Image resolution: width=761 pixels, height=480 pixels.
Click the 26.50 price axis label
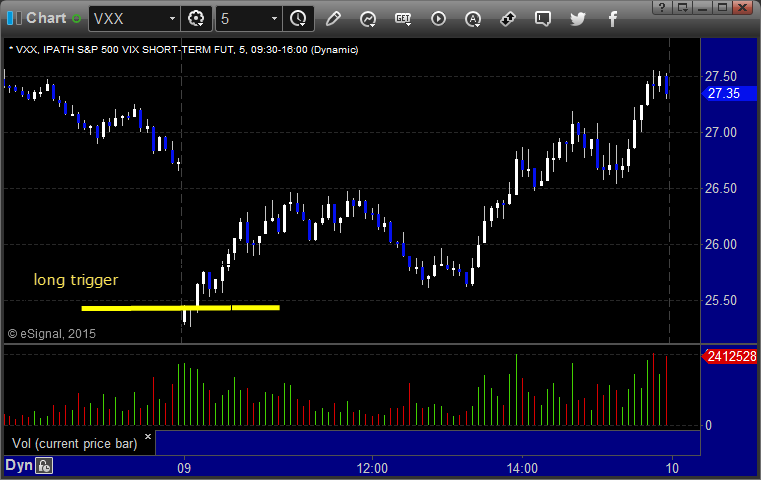coord(721,188)
